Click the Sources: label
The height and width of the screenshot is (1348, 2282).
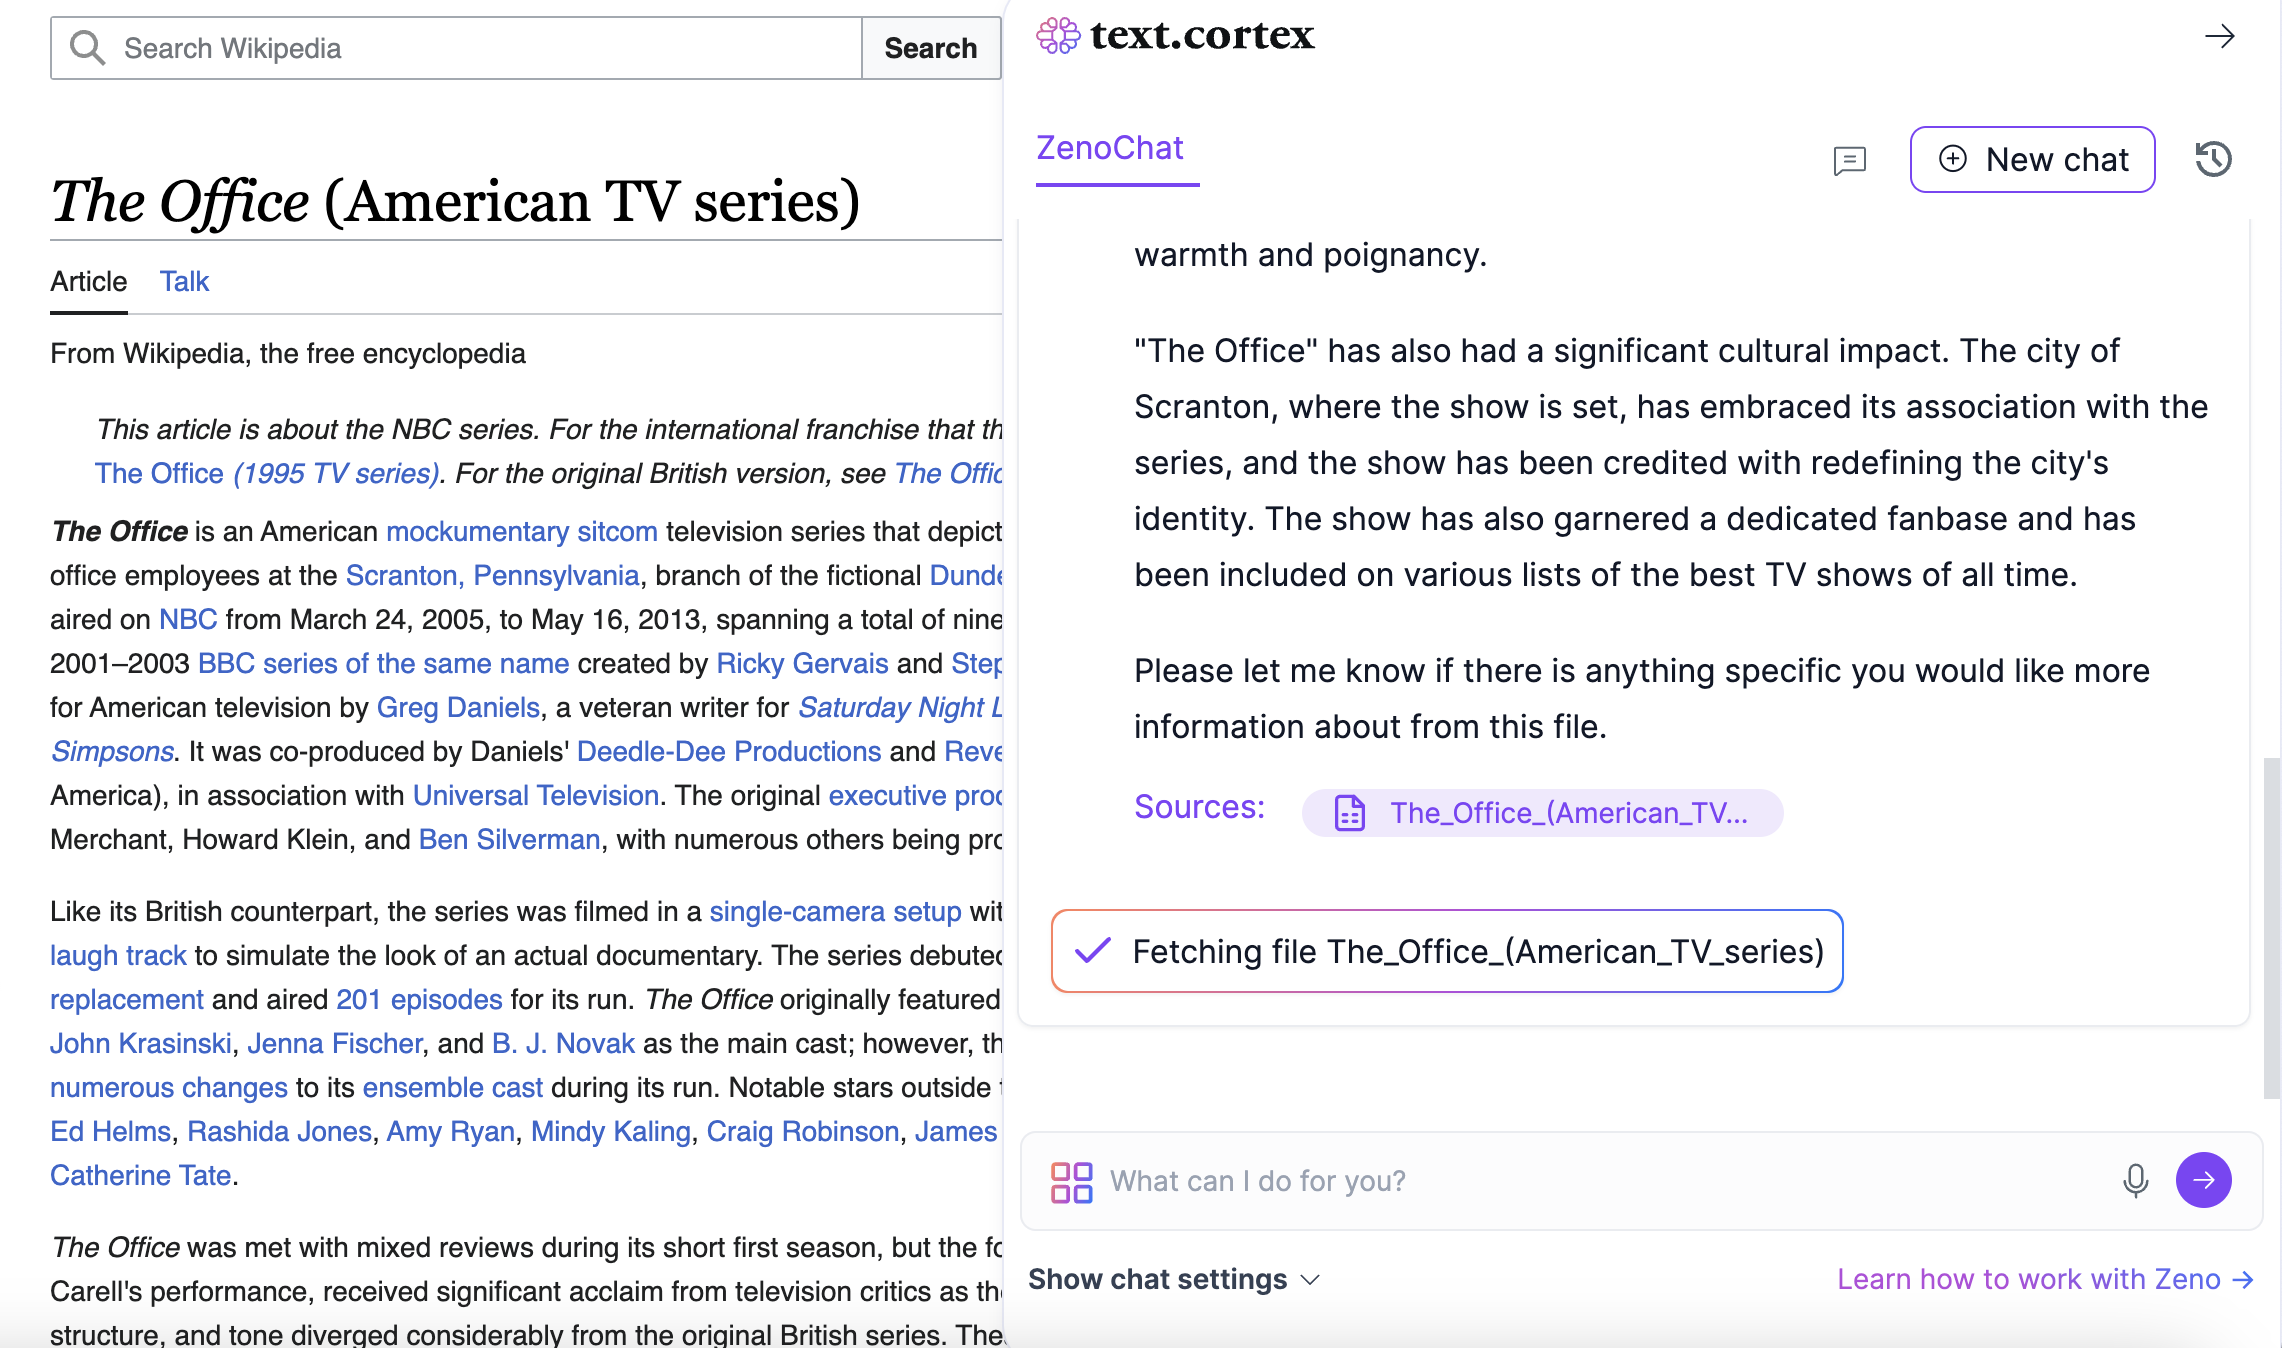pyautogui.click(x=1199, y=806)
